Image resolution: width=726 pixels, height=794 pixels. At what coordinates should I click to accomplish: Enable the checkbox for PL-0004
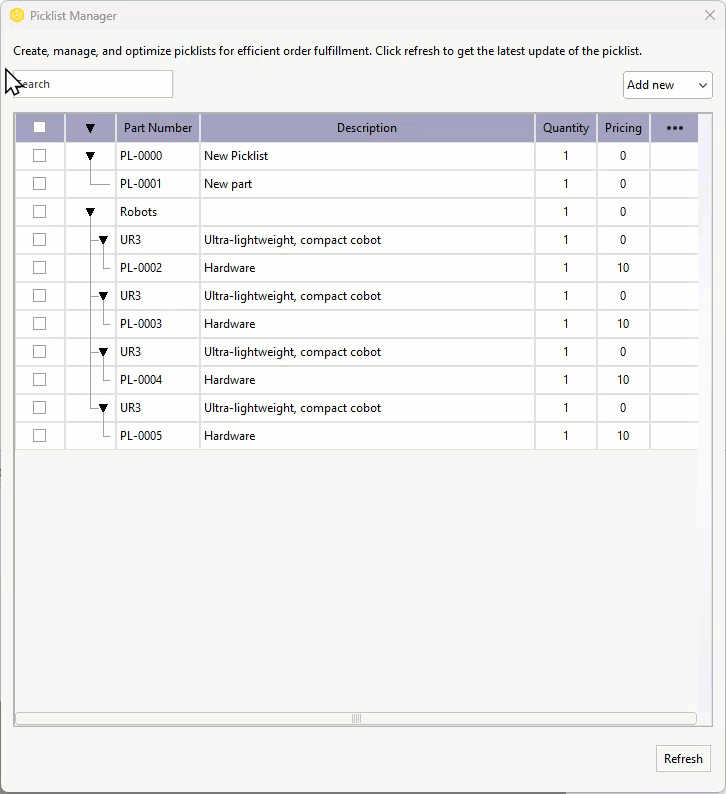coord(39,379)
